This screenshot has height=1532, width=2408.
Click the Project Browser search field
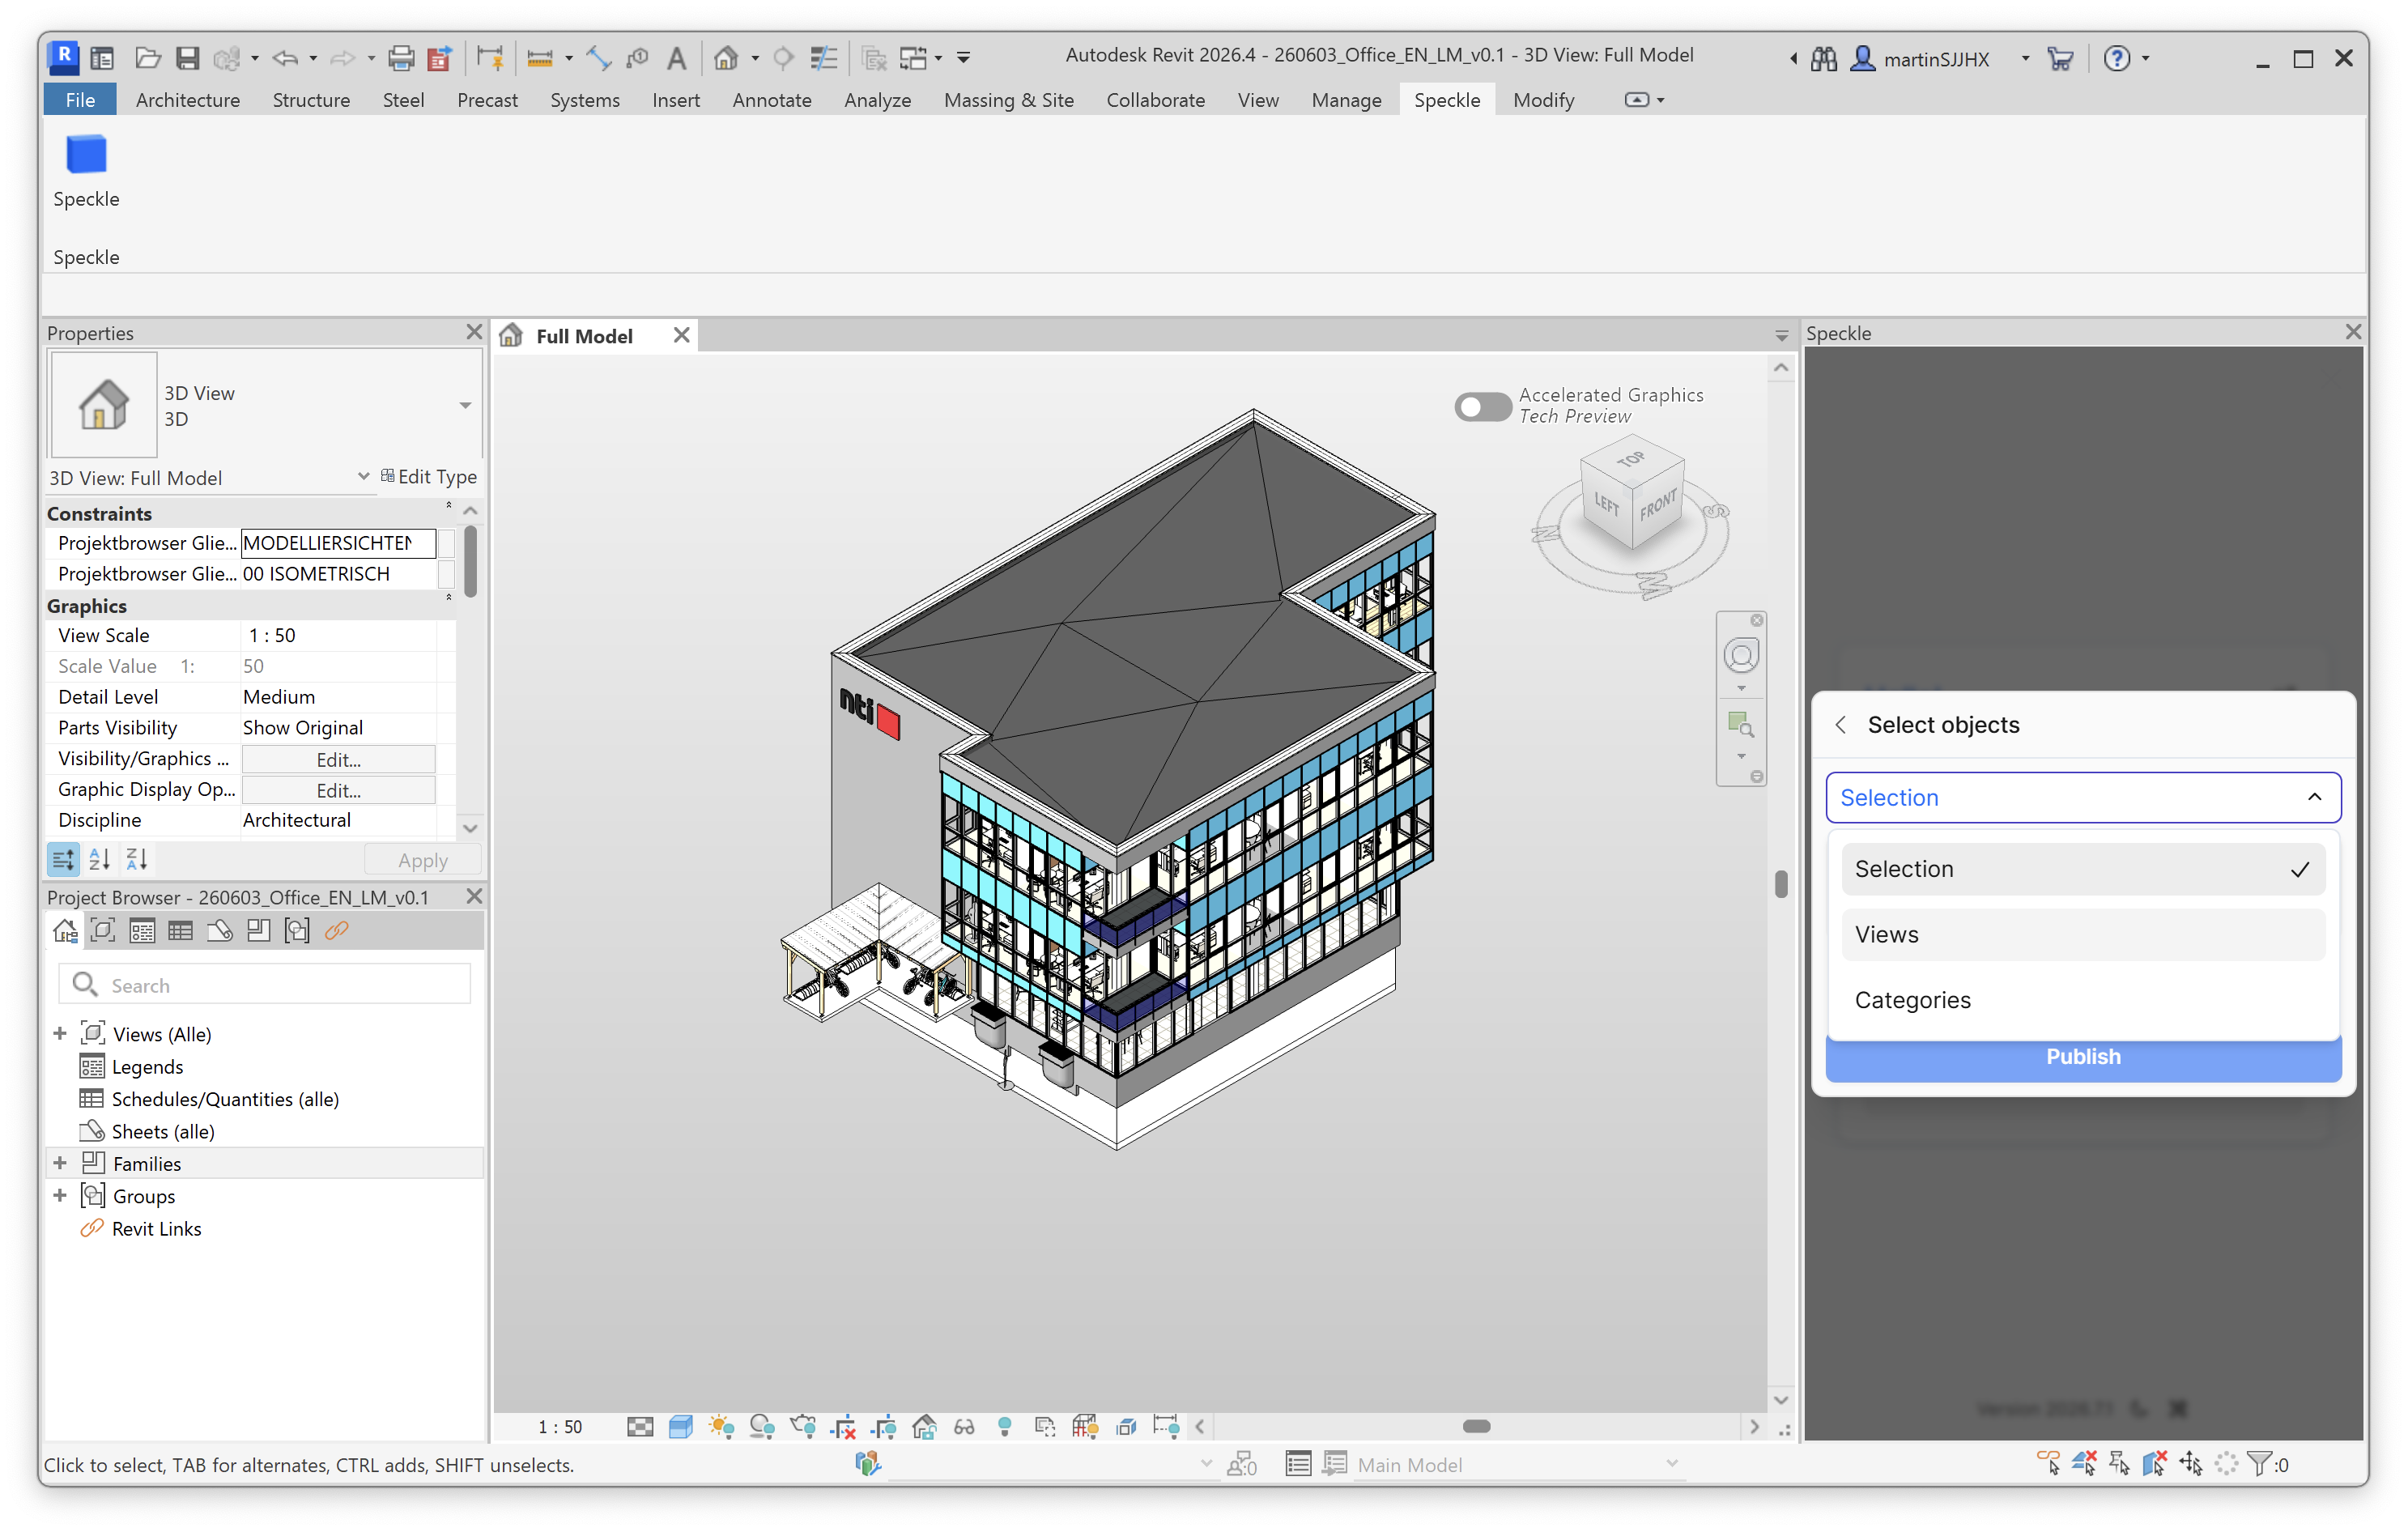point(265,985)
